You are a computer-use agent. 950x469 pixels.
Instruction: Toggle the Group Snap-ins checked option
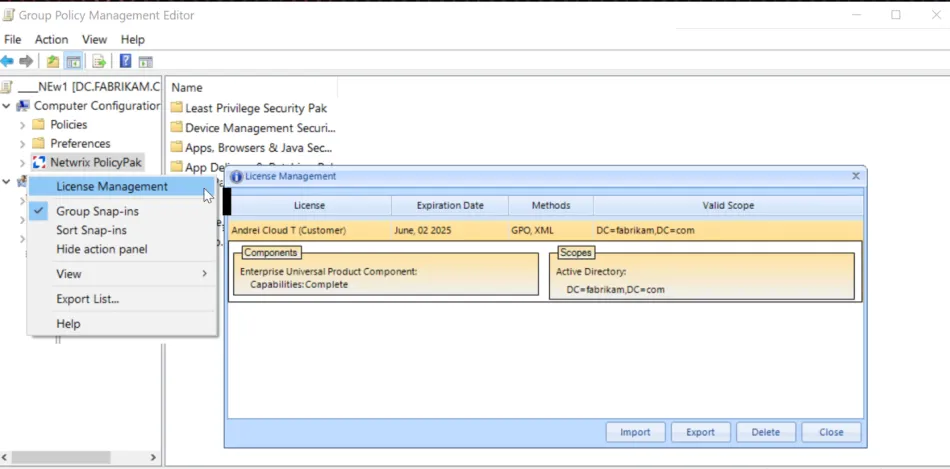(97, 211)
